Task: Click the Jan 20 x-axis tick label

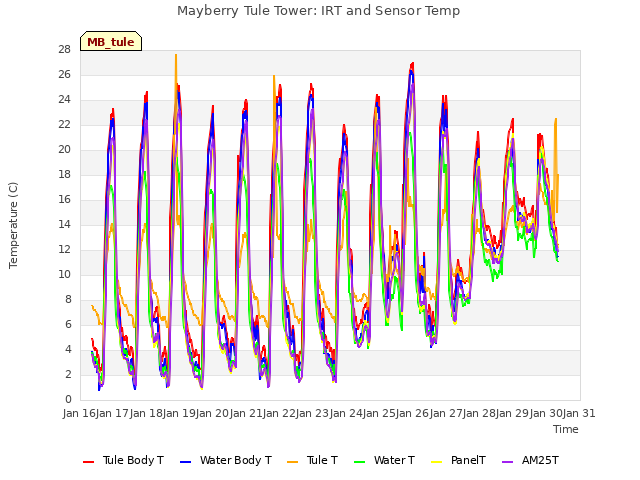Action: coord(212,413)
